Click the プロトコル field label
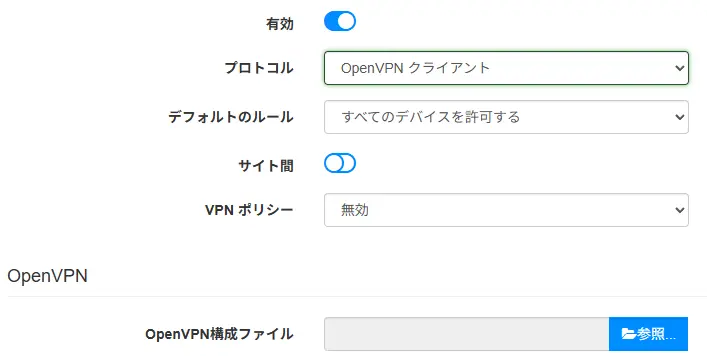 (259, 68)
